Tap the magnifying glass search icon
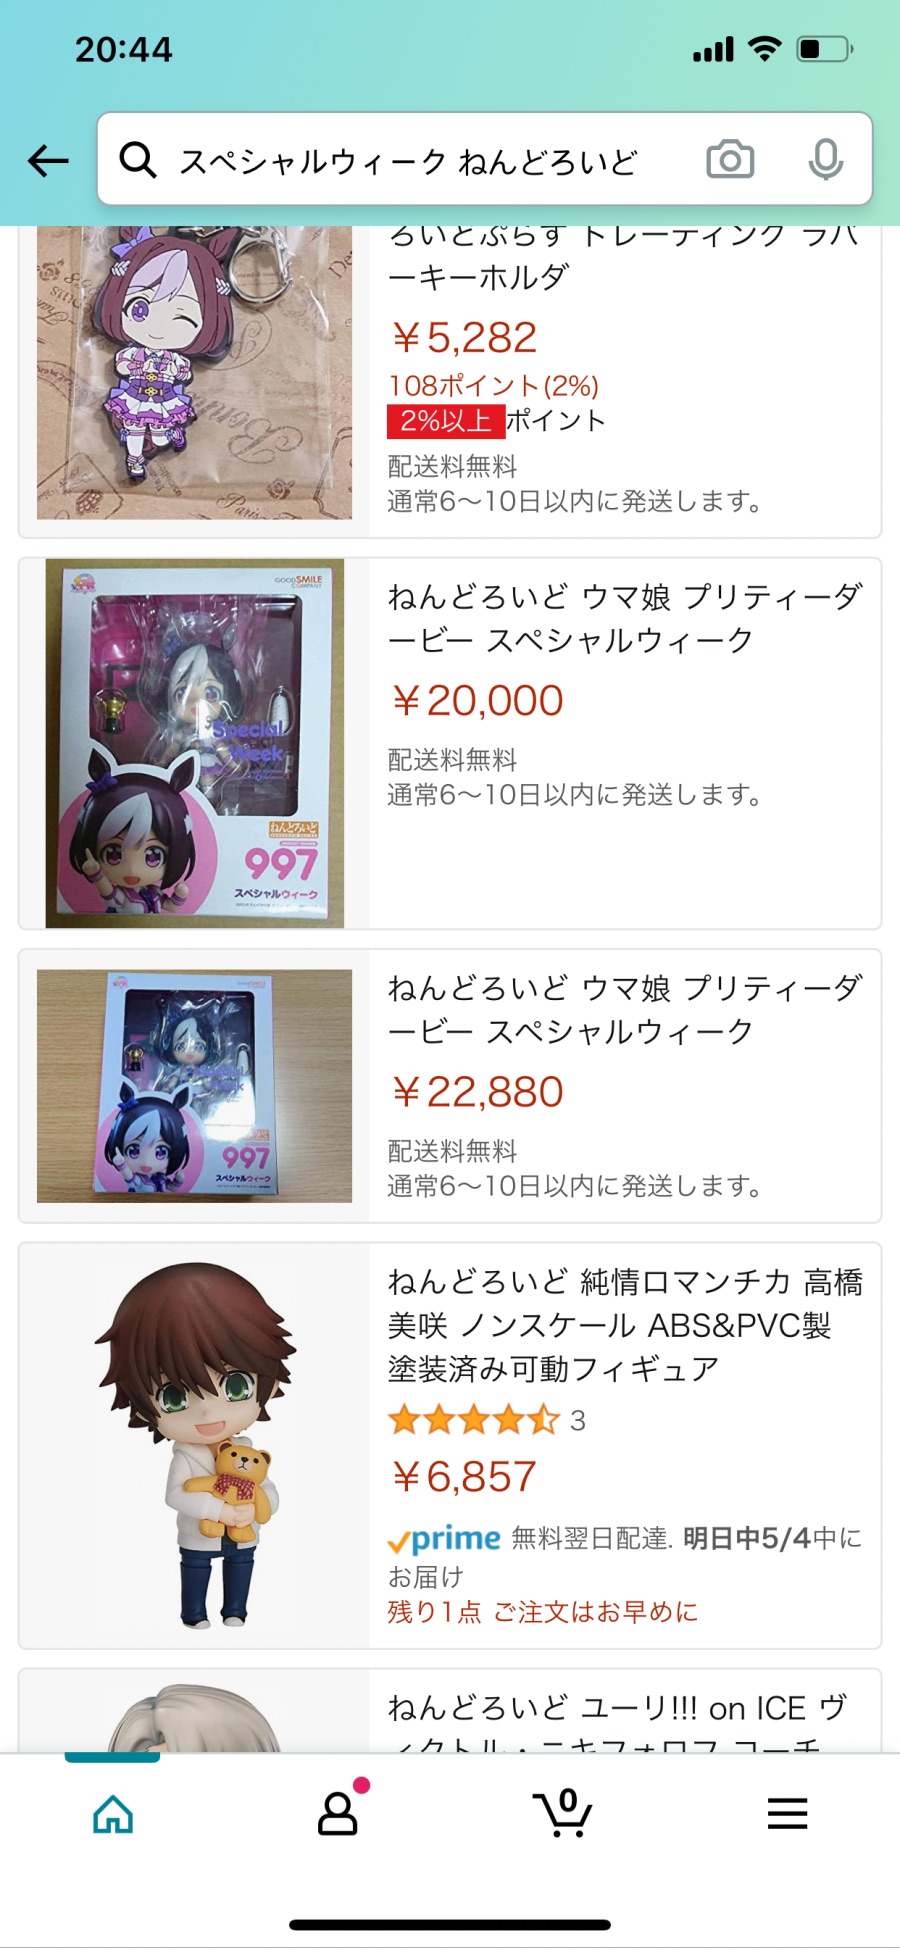The width and height of the screenshot is (900, 1948). 138,160
